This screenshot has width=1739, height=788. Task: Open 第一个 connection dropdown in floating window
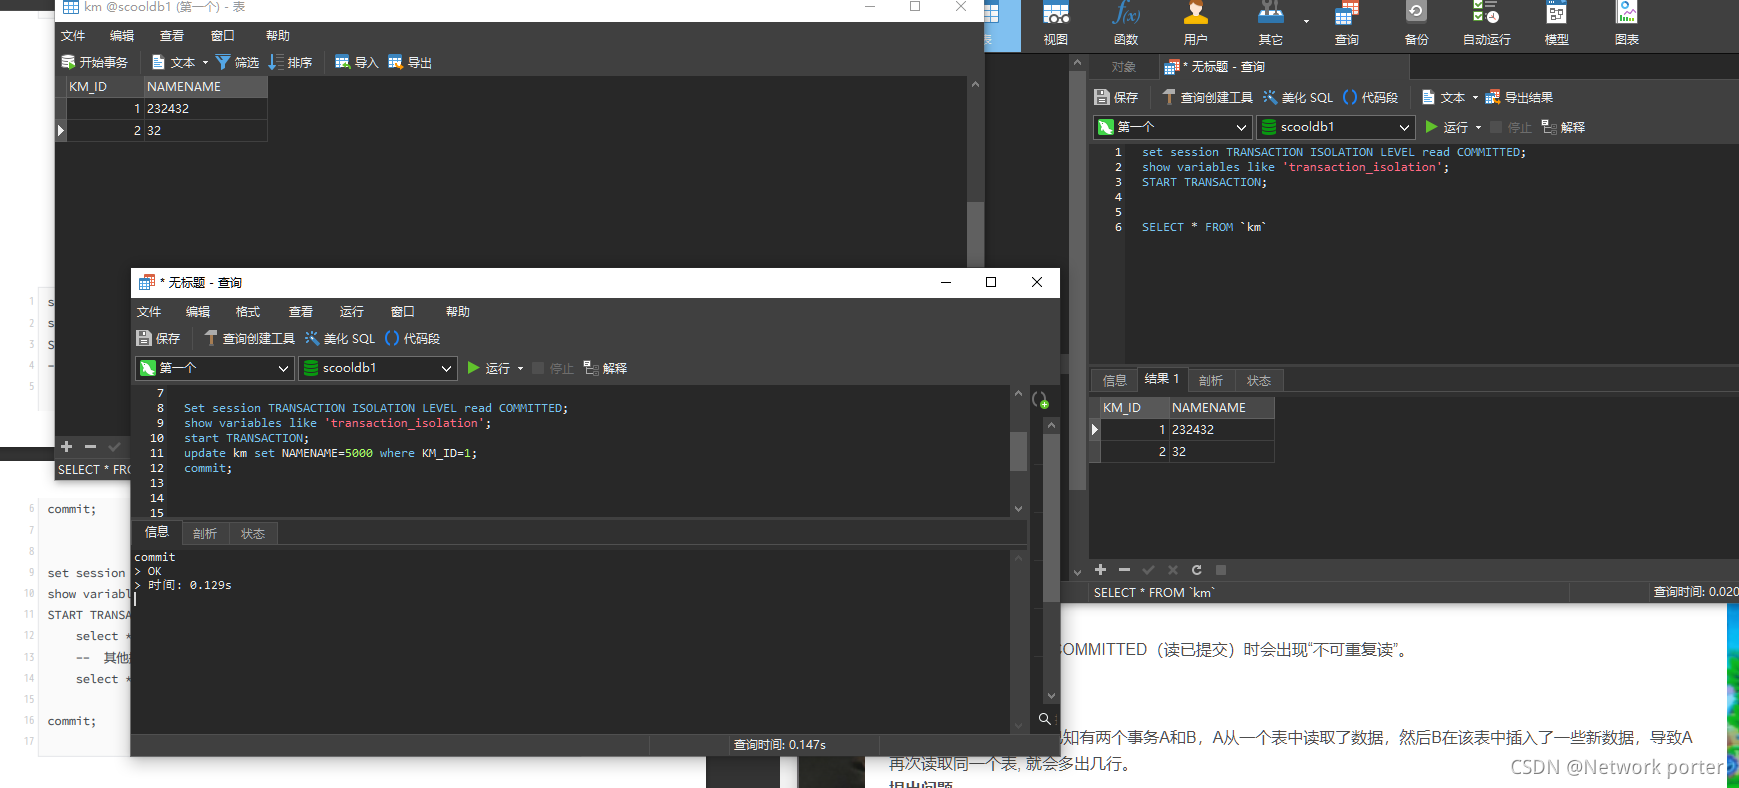(x=214, y=368)
